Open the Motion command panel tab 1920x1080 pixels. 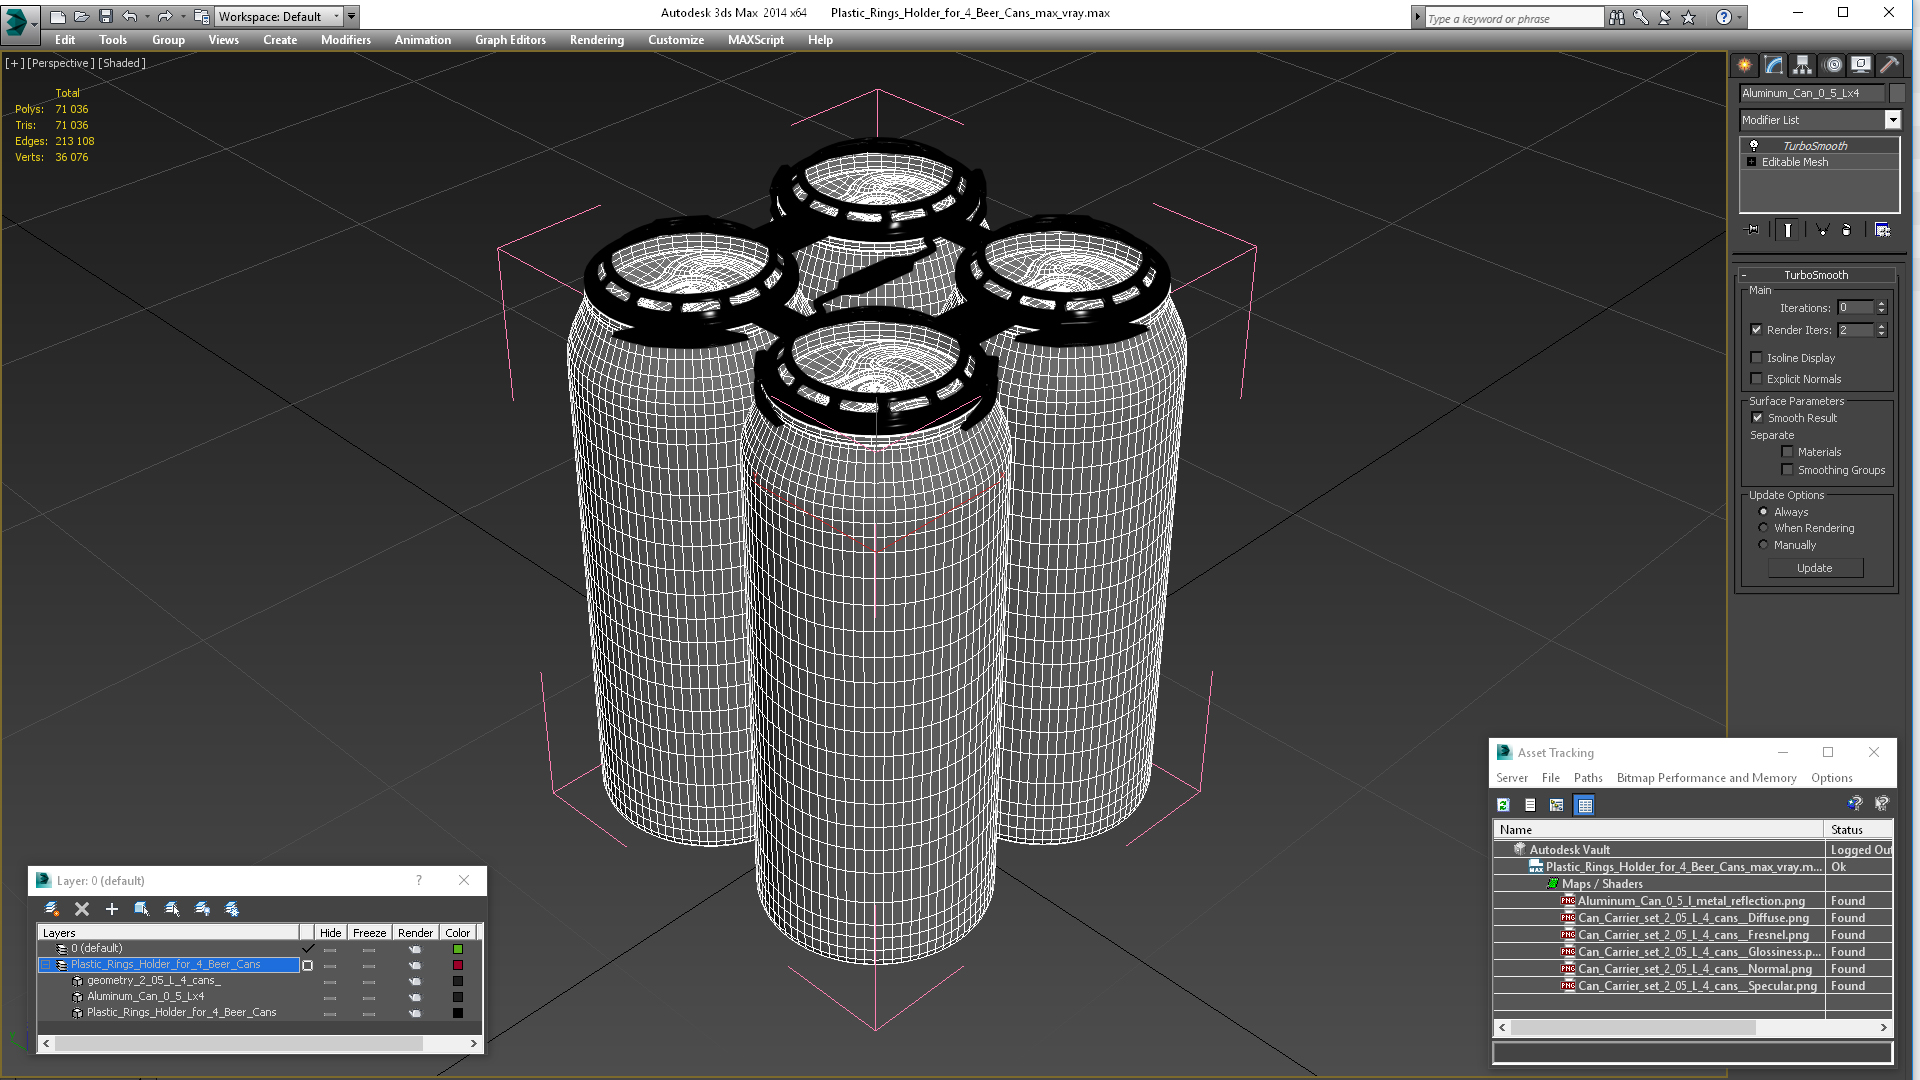(1832, 65)
